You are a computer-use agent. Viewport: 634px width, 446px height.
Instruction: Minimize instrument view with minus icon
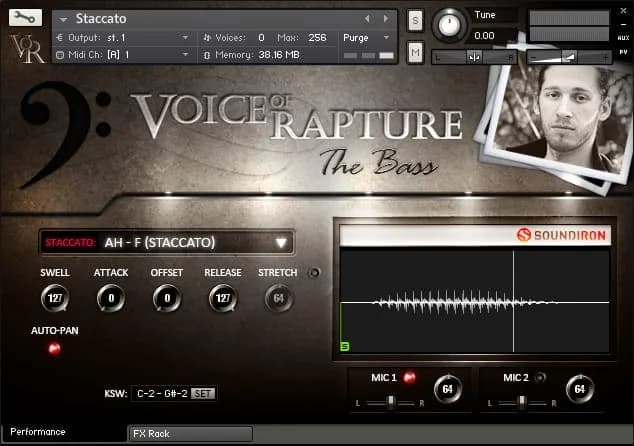(623, 24)
